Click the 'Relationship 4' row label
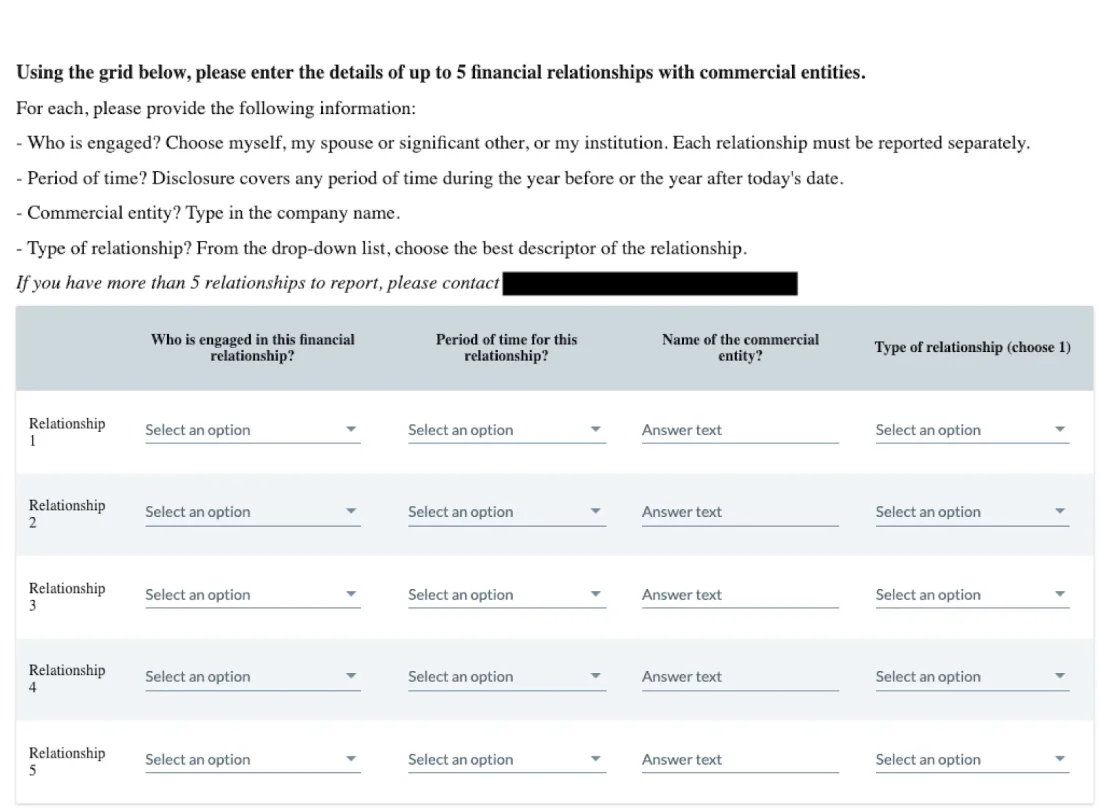The width and height of the screenshot is (1100, 810). [66, 678]
